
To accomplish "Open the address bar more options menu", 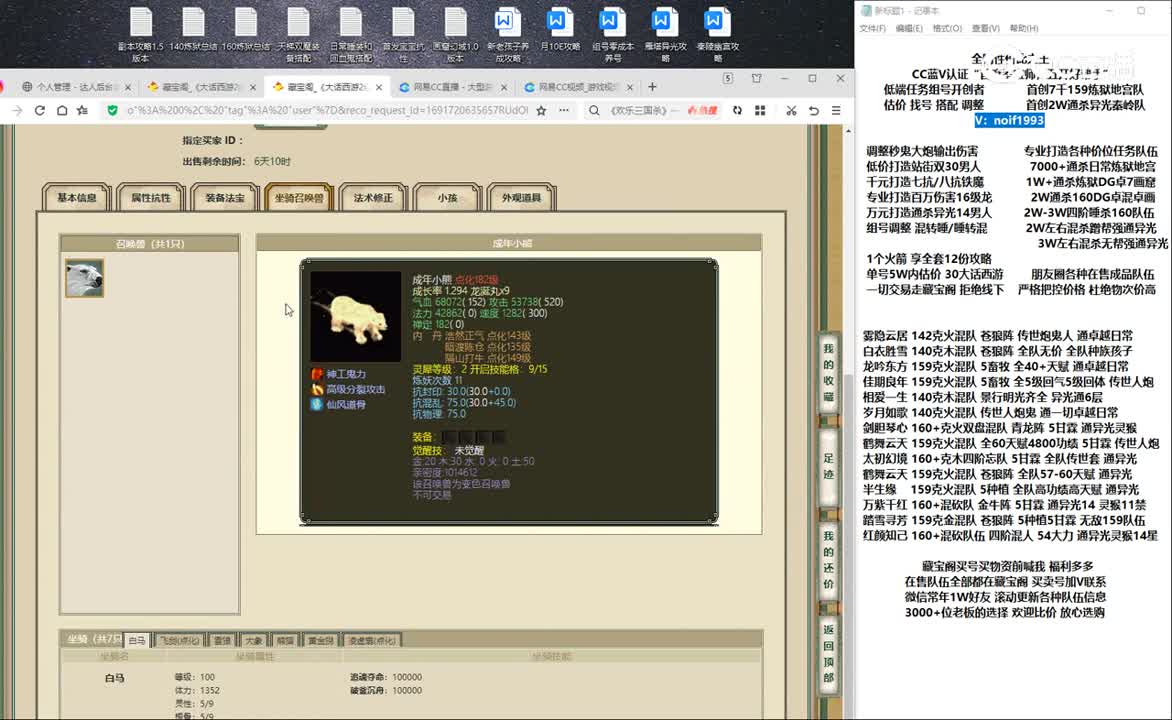I will (x=564, y=111).
